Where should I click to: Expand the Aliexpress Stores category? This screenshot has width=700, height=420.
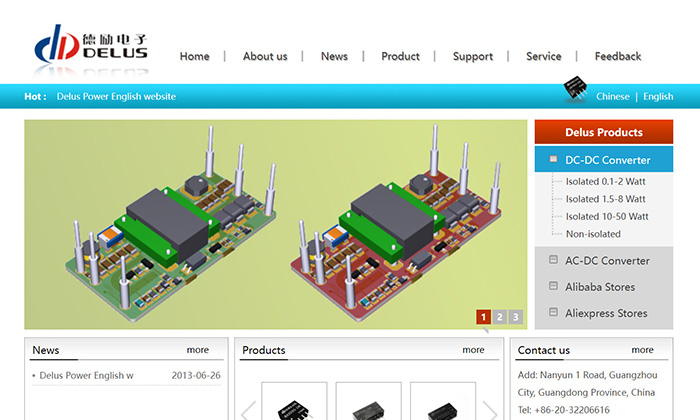[x=604, y=313]
